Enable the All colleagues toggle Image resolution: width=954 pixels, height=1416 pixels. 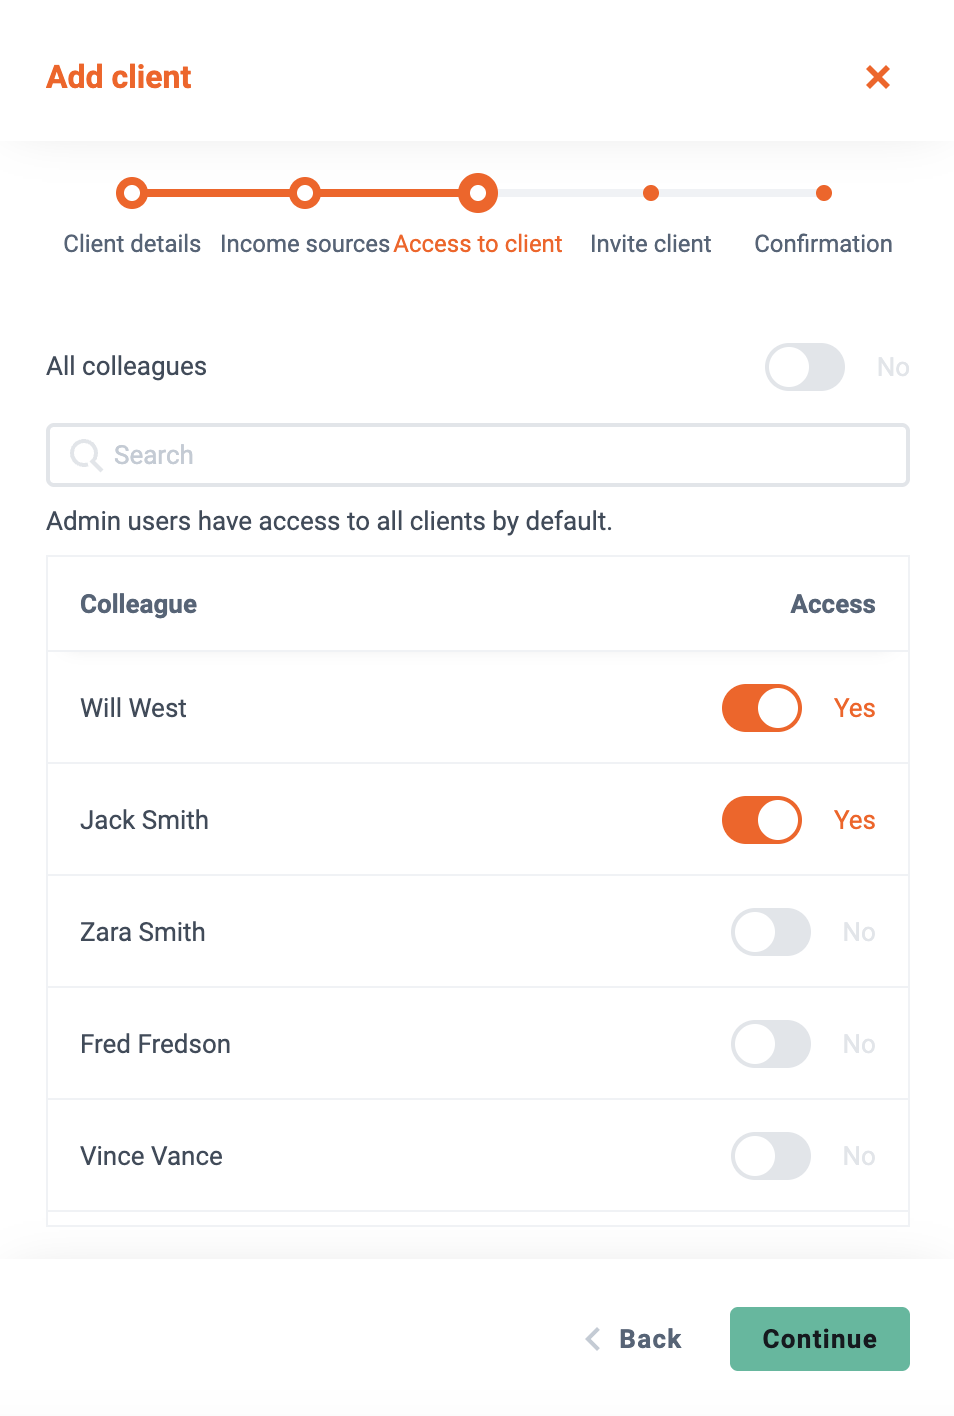click(x=805, y=367)
